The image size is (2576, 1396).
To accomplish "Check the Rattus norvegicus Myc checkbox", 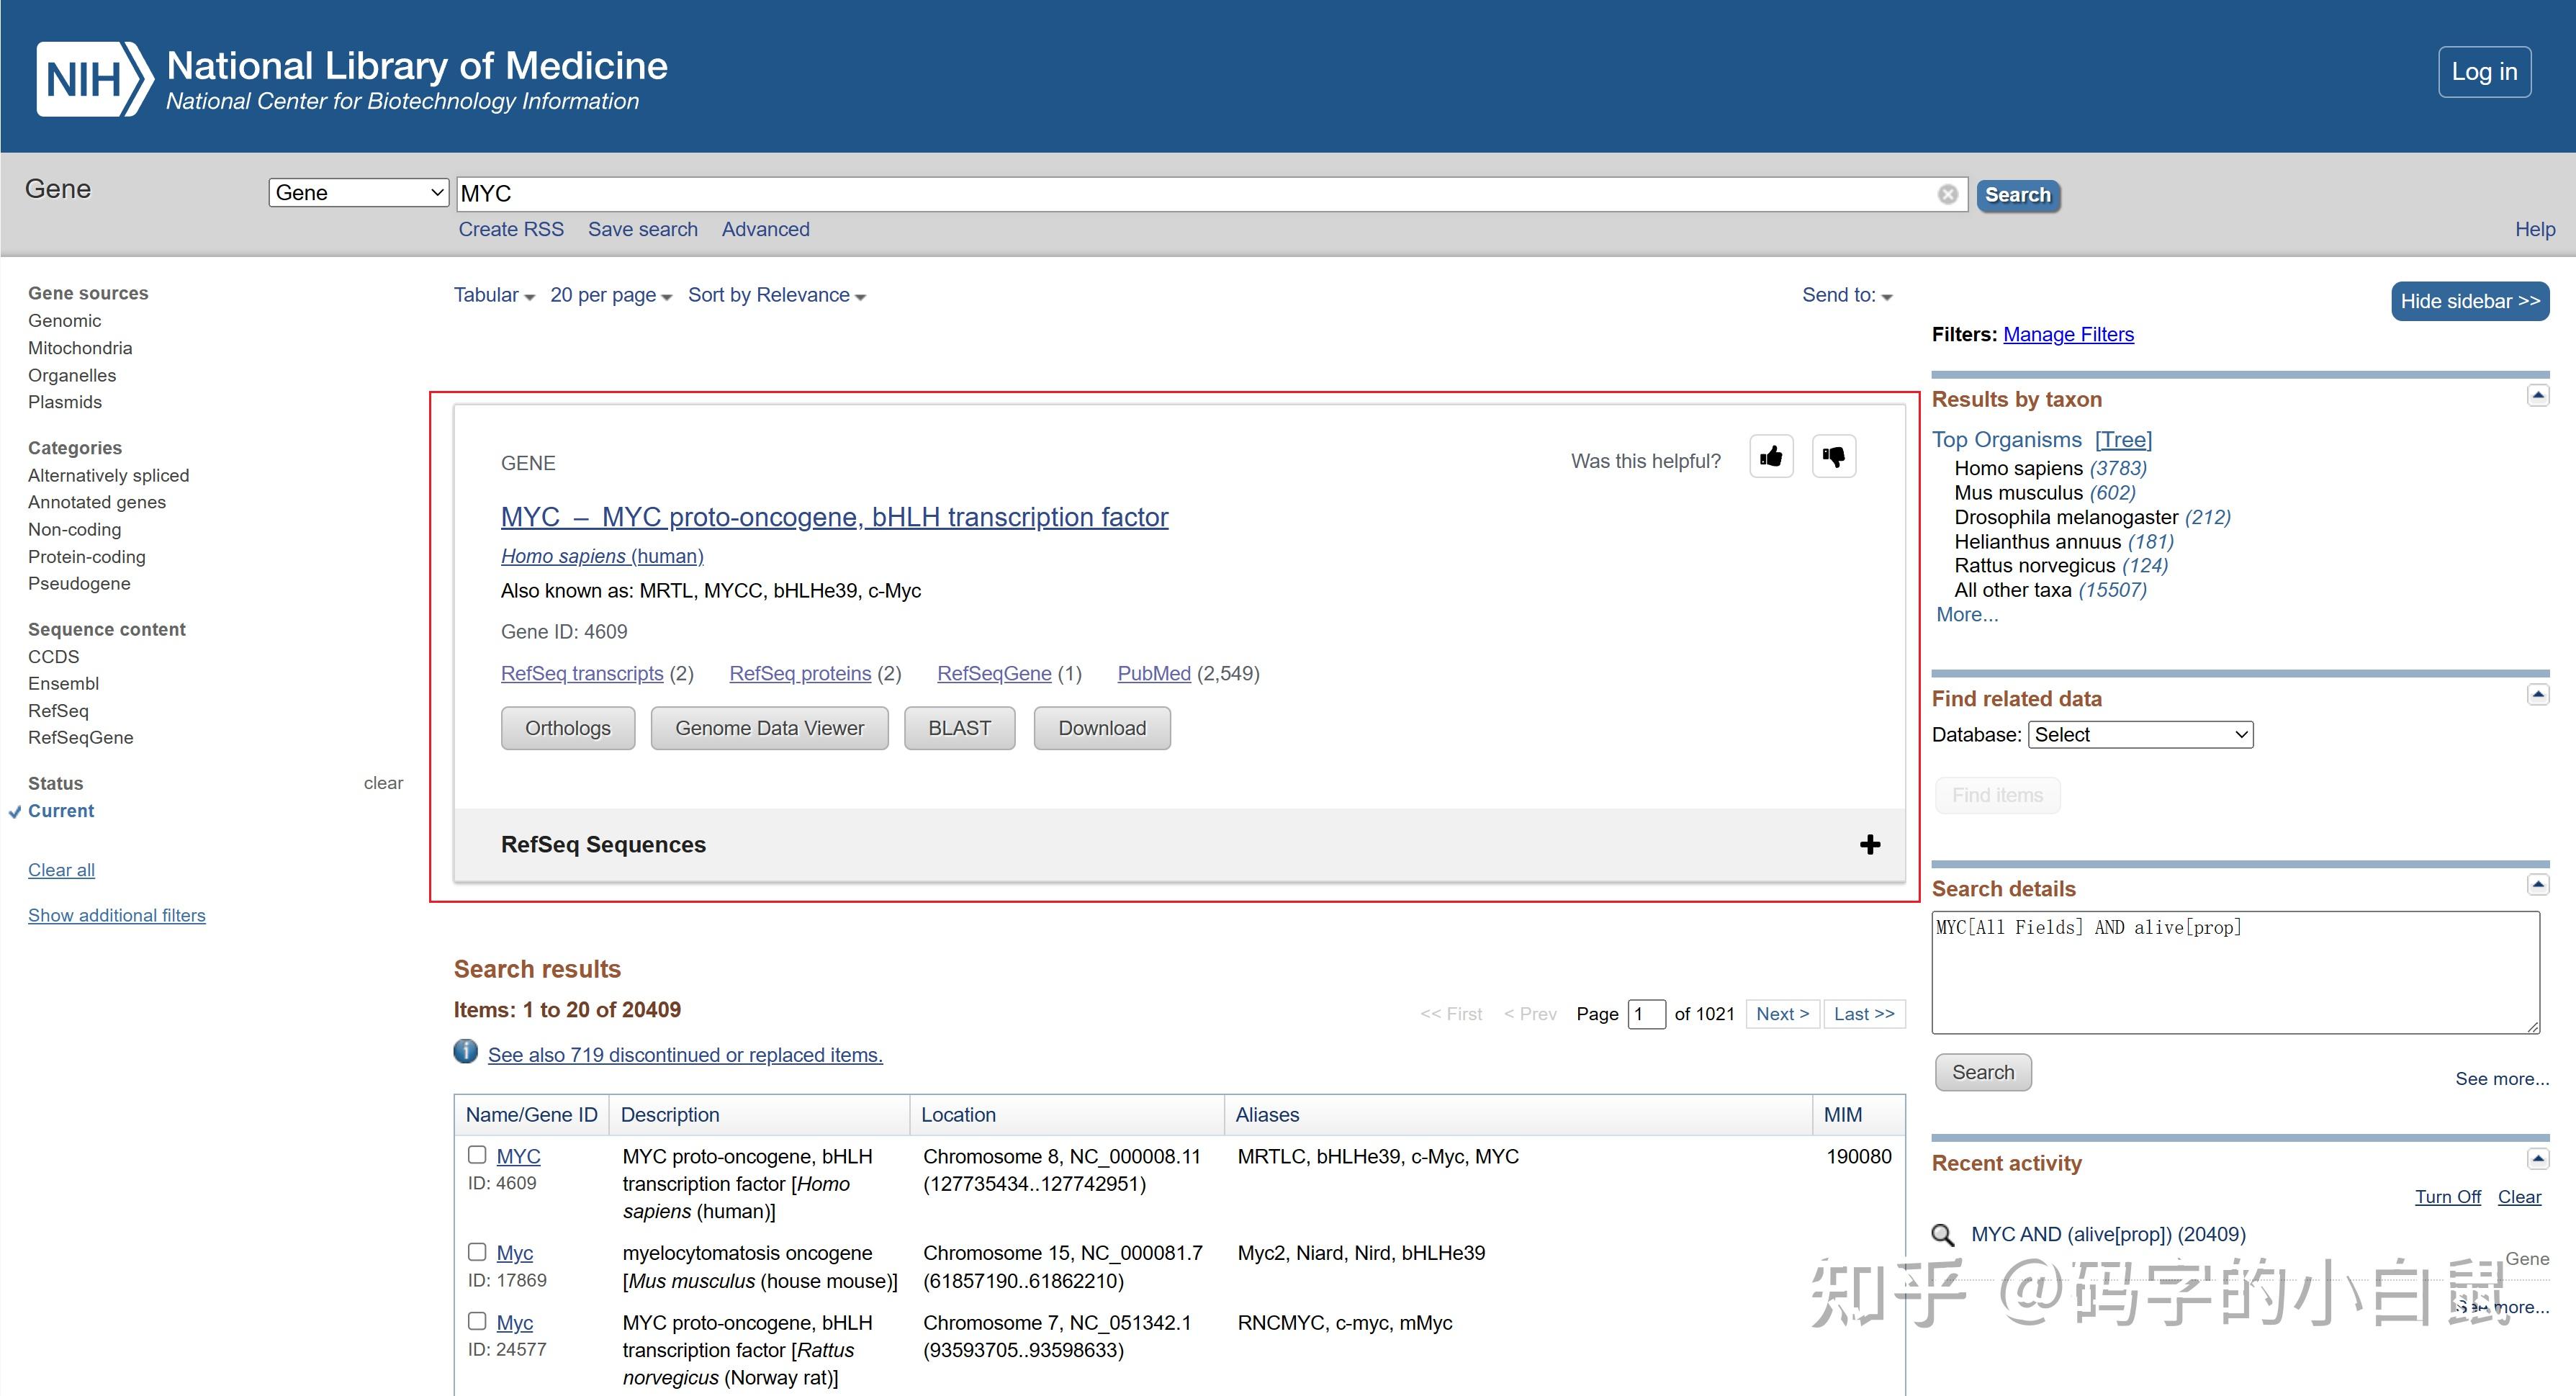I will pos(477,1322).
